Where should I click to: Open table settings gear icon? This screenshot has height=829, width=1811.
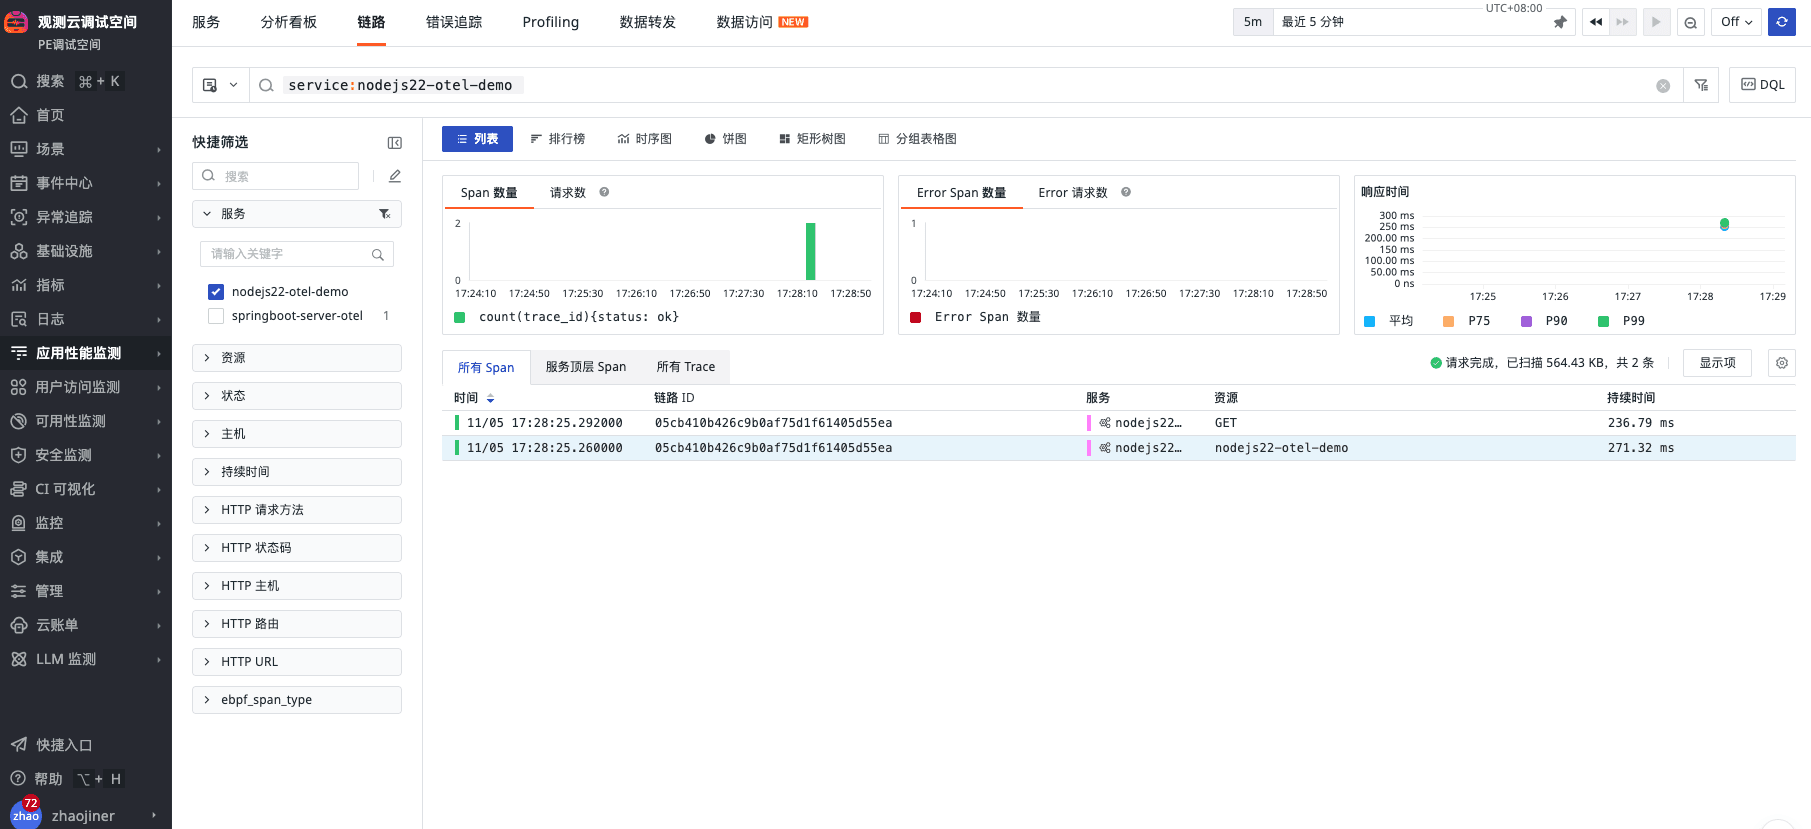coord(1781,363)
